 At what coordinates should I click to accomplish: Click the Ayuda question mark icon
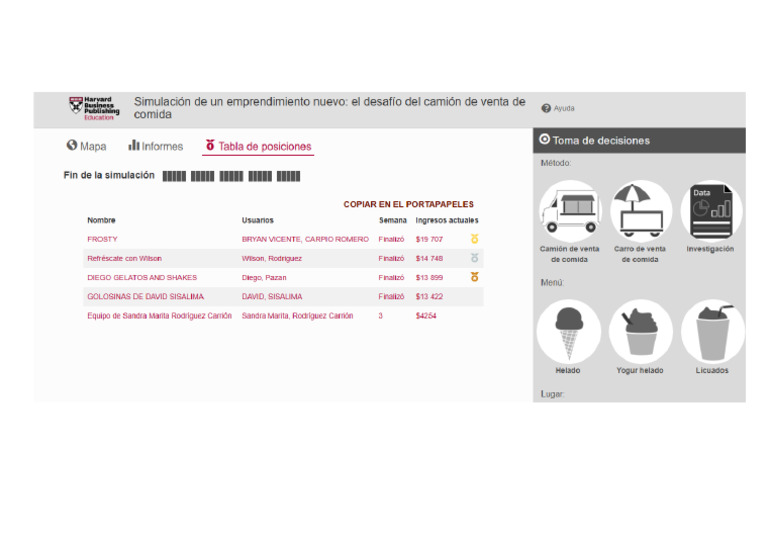(546, 108)
